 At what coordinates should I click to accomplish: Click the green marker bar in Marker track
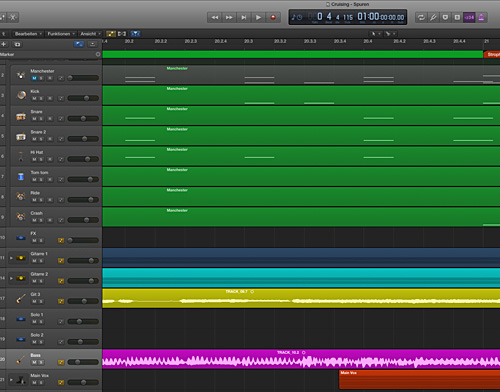(293, 54)
